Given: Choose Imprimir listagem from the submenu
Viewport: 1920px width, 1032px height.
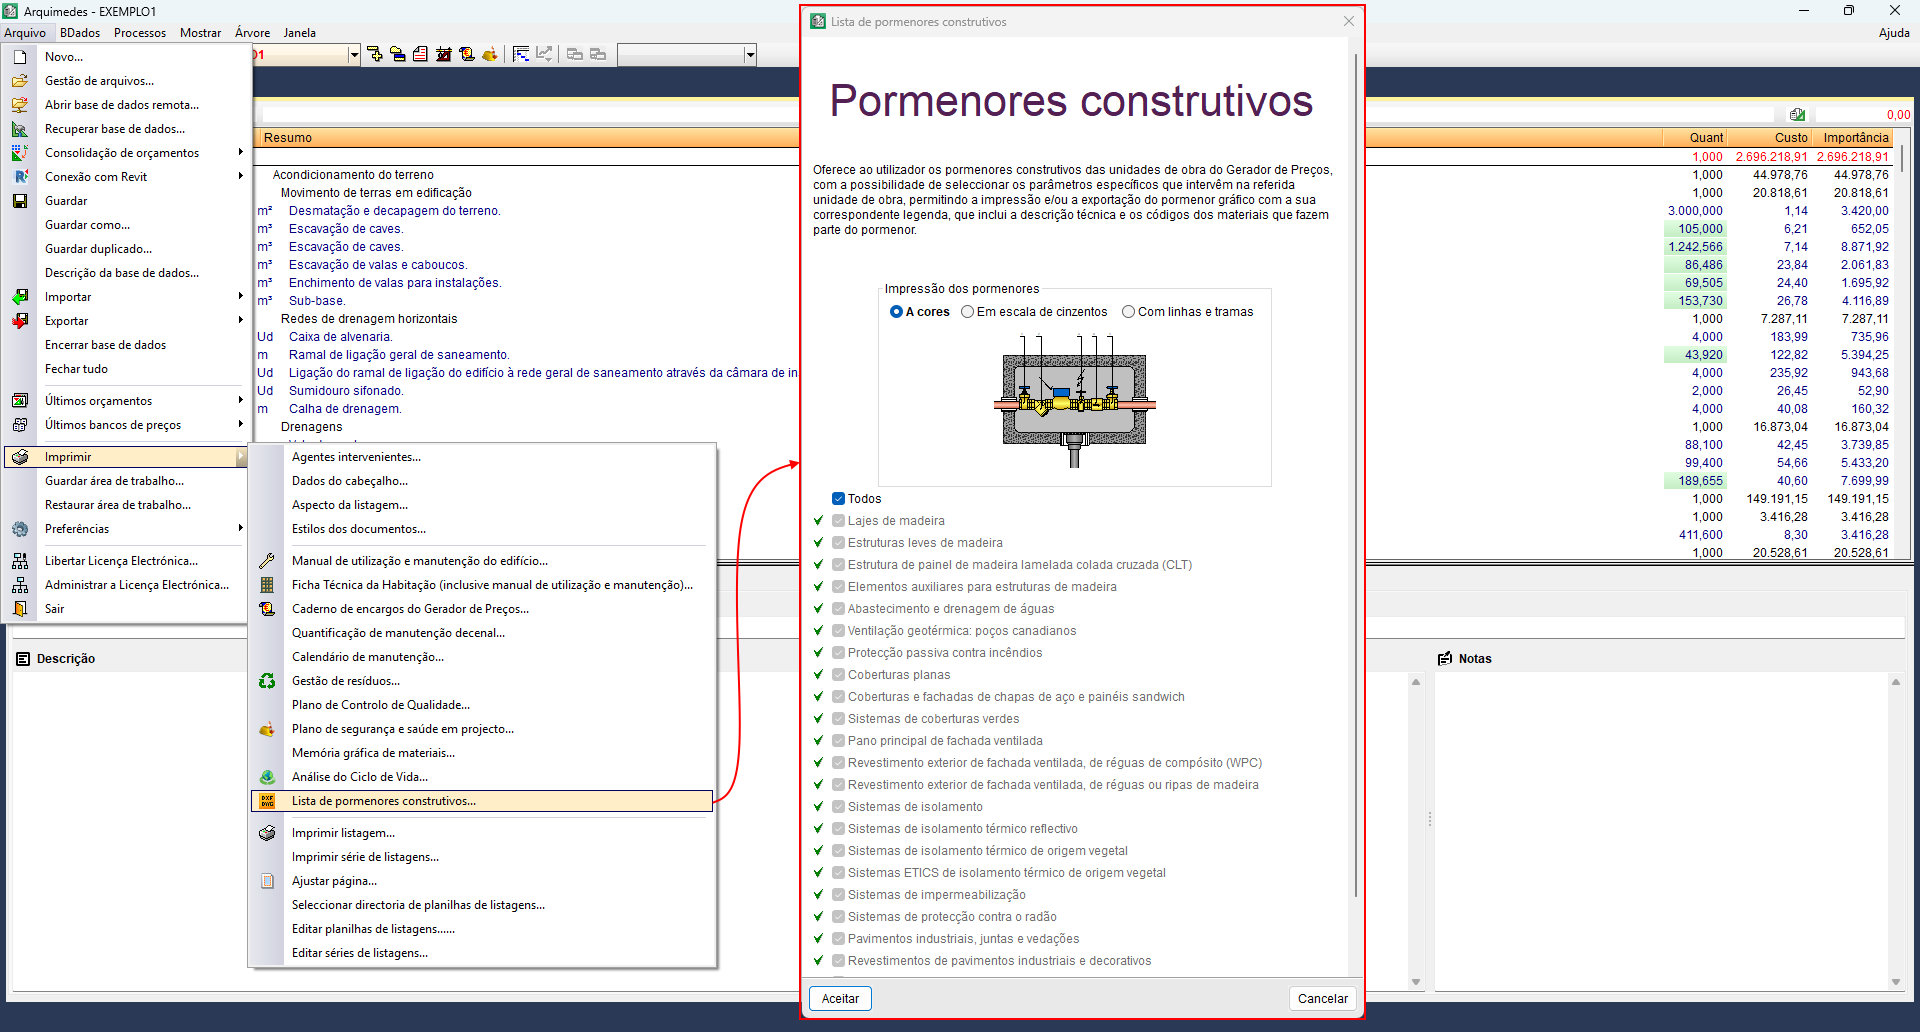Looking at the screenshot, I should 342,832.
